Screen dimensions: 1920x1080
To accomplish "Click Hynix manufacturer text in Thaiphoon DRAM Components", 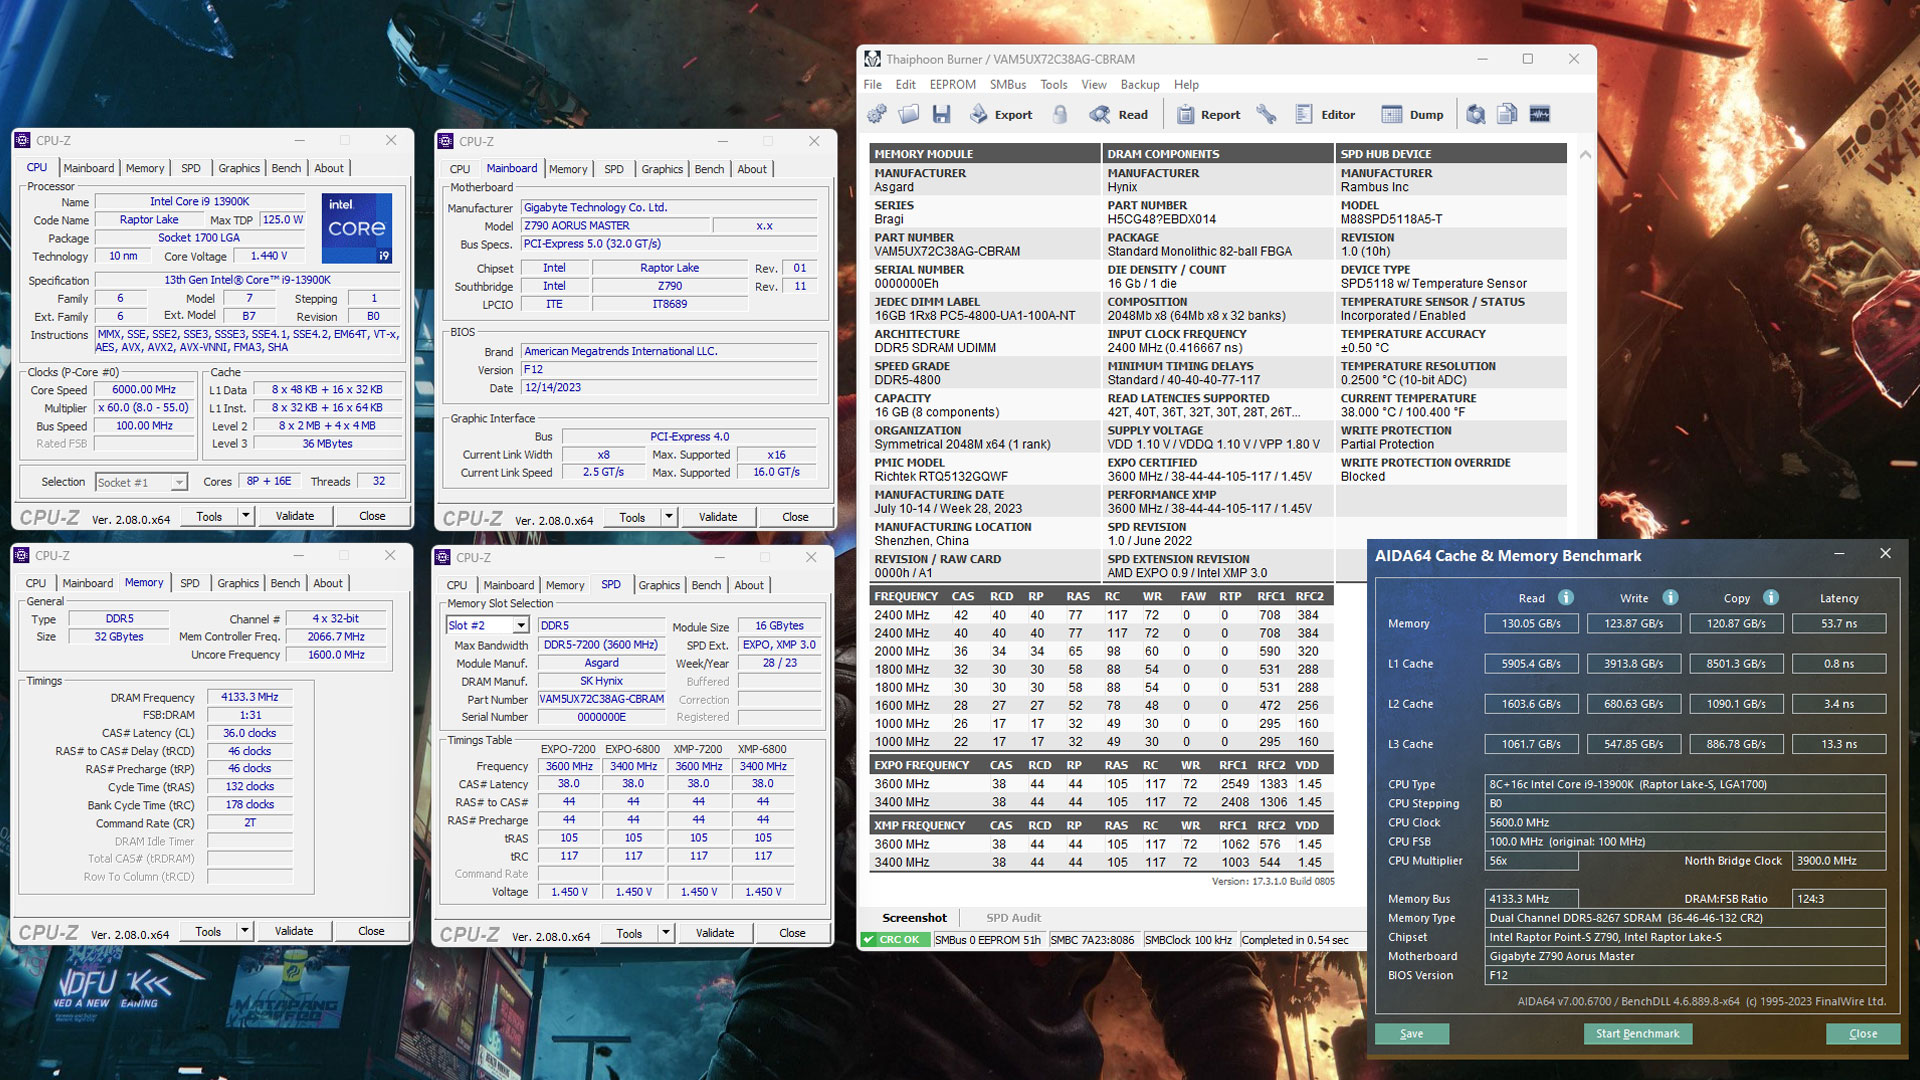I will (x=1122, y=187).
